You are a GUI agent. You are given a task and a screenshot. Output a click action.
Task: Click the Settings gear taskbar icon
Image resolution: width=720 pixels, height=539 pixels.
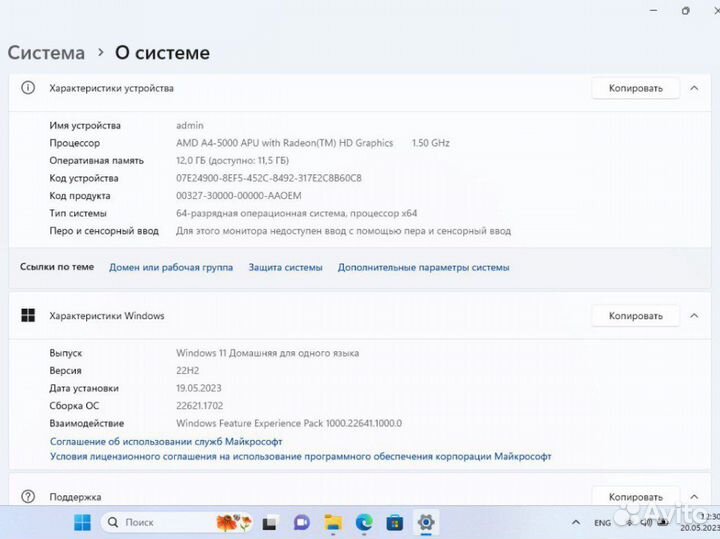point(426,522)
